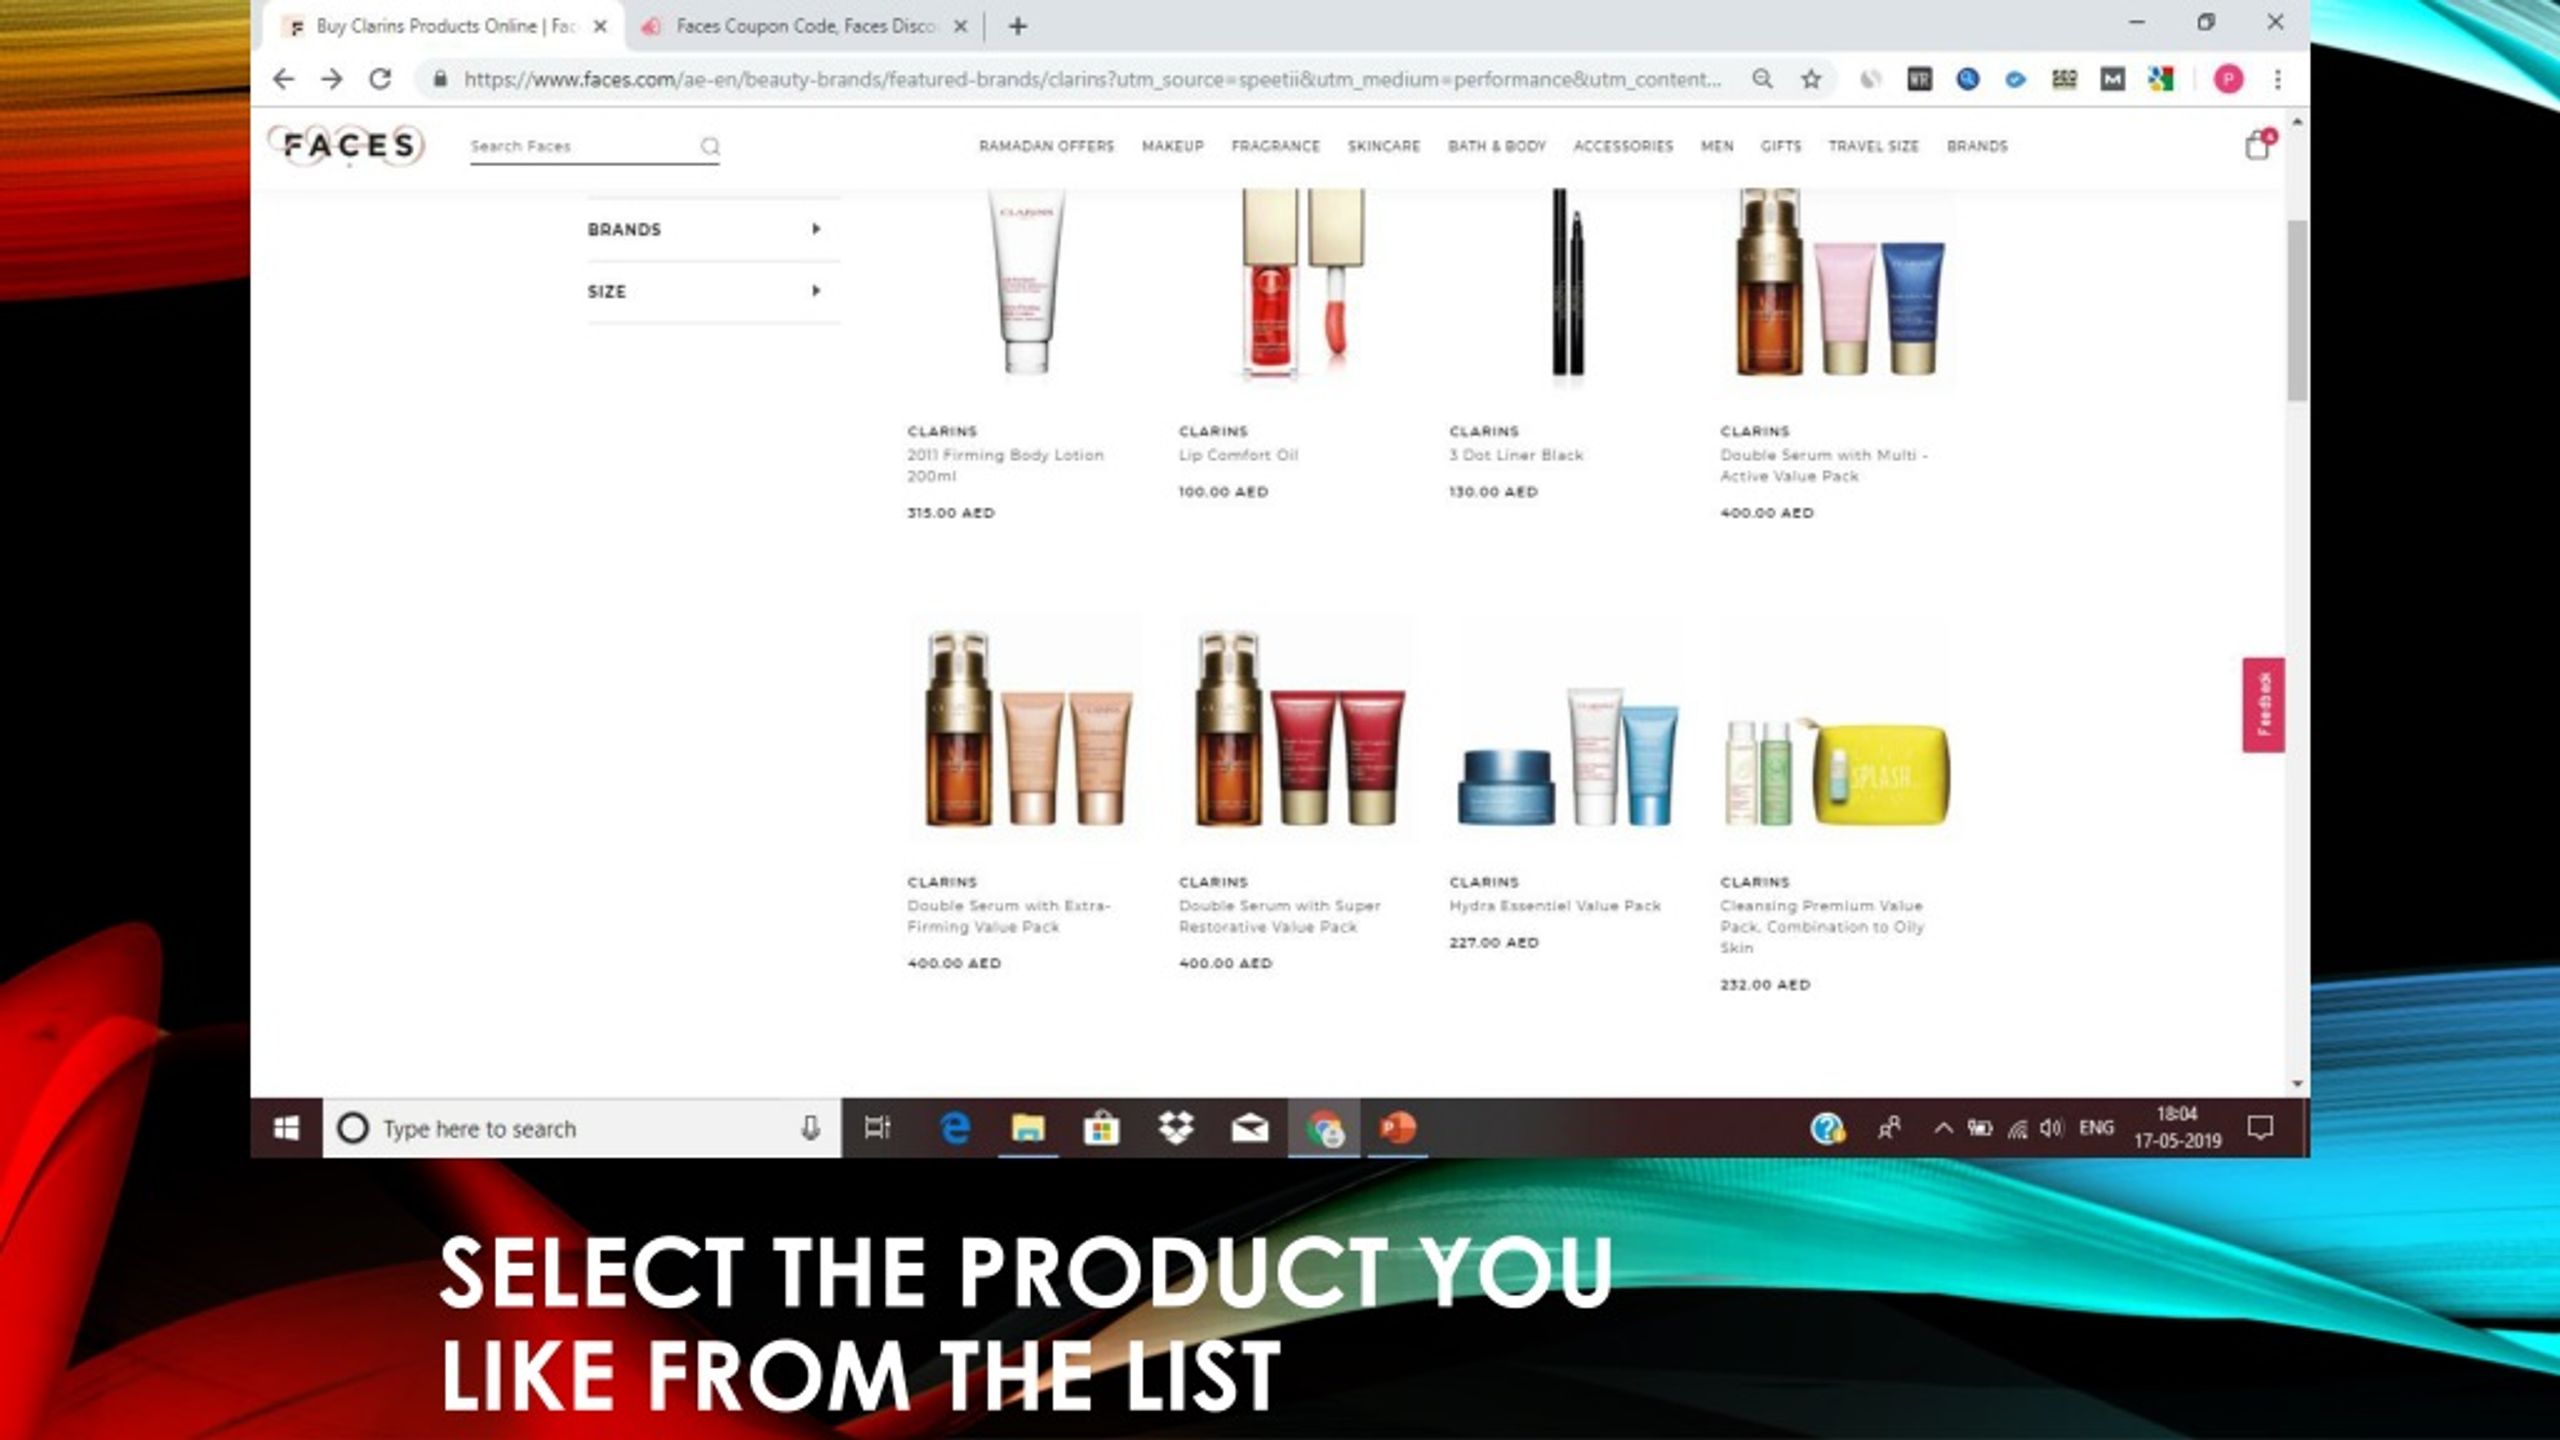The height and width of the screenshot is (1440, 2560).
Task: Click the page vertical scrollbar thumb
Action: click(2297, 310)
